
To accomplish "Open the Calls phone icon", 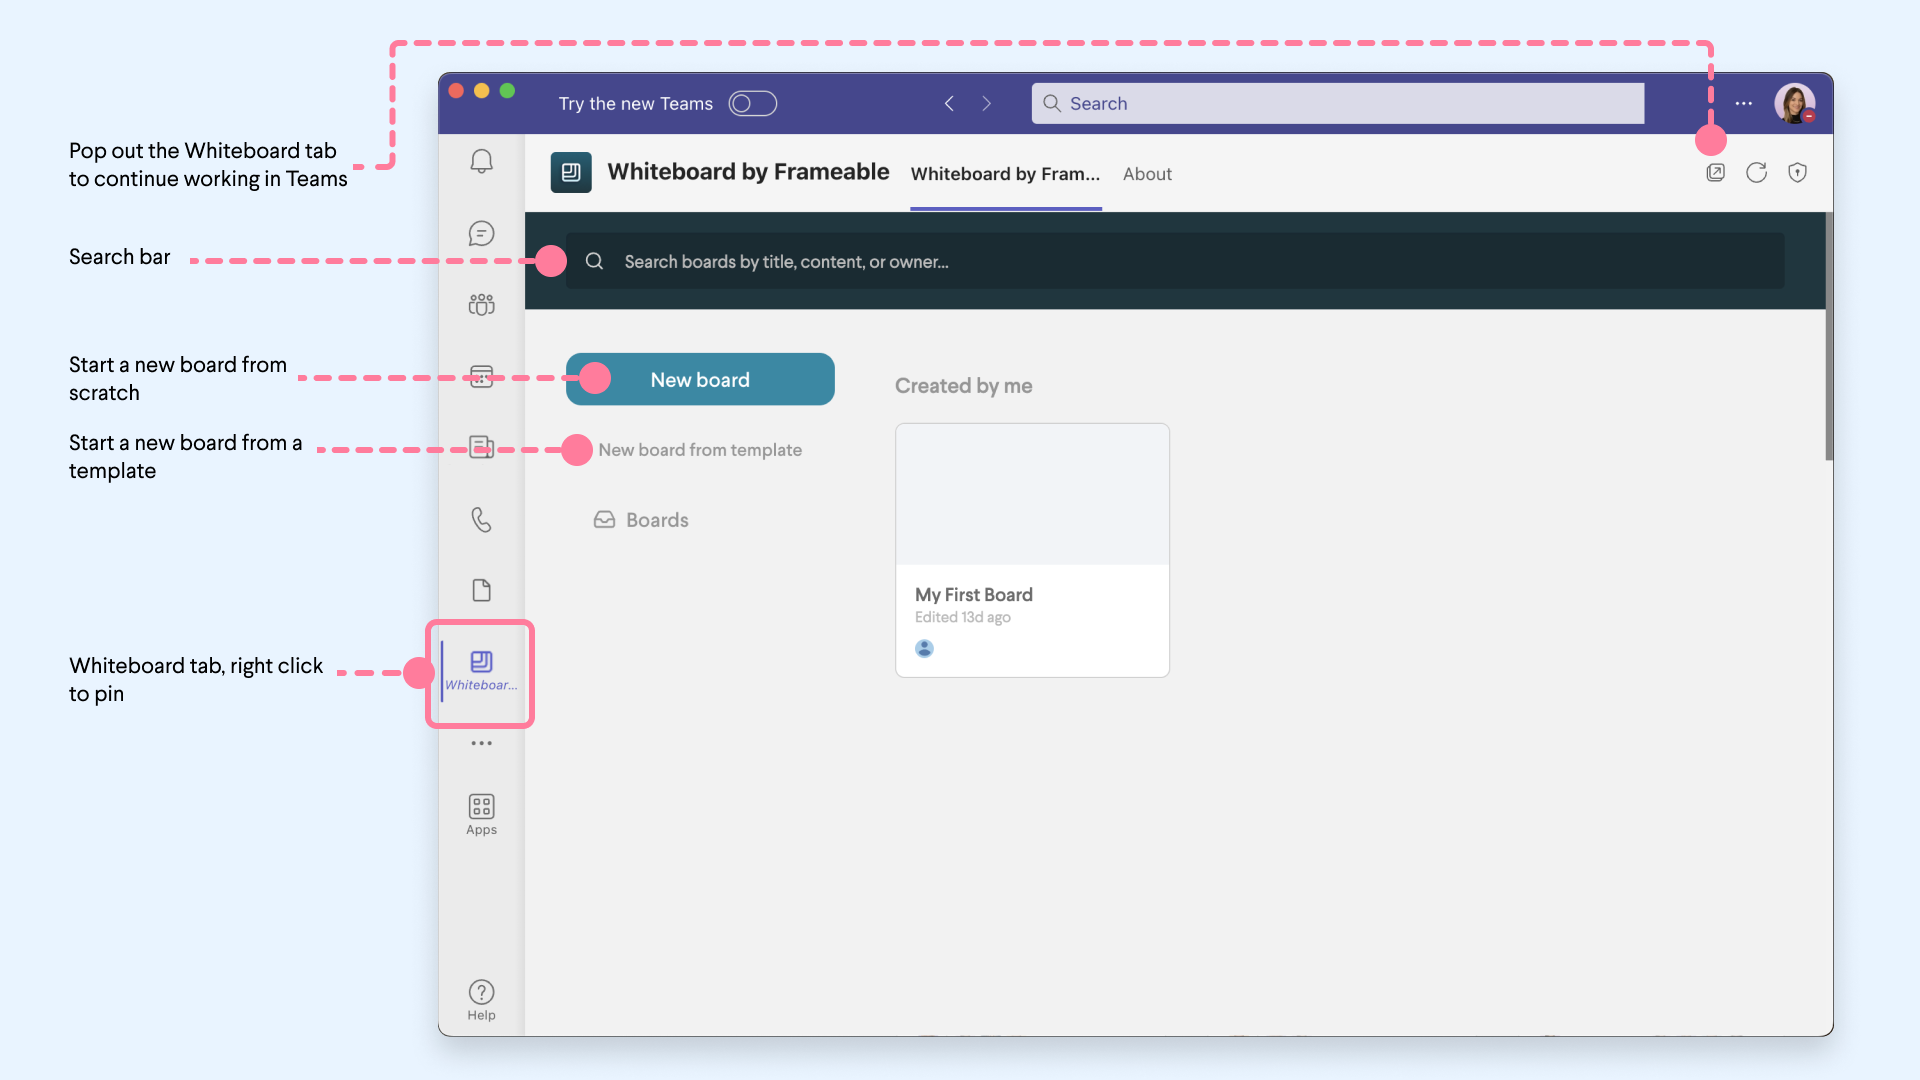I will coord(481,519).
